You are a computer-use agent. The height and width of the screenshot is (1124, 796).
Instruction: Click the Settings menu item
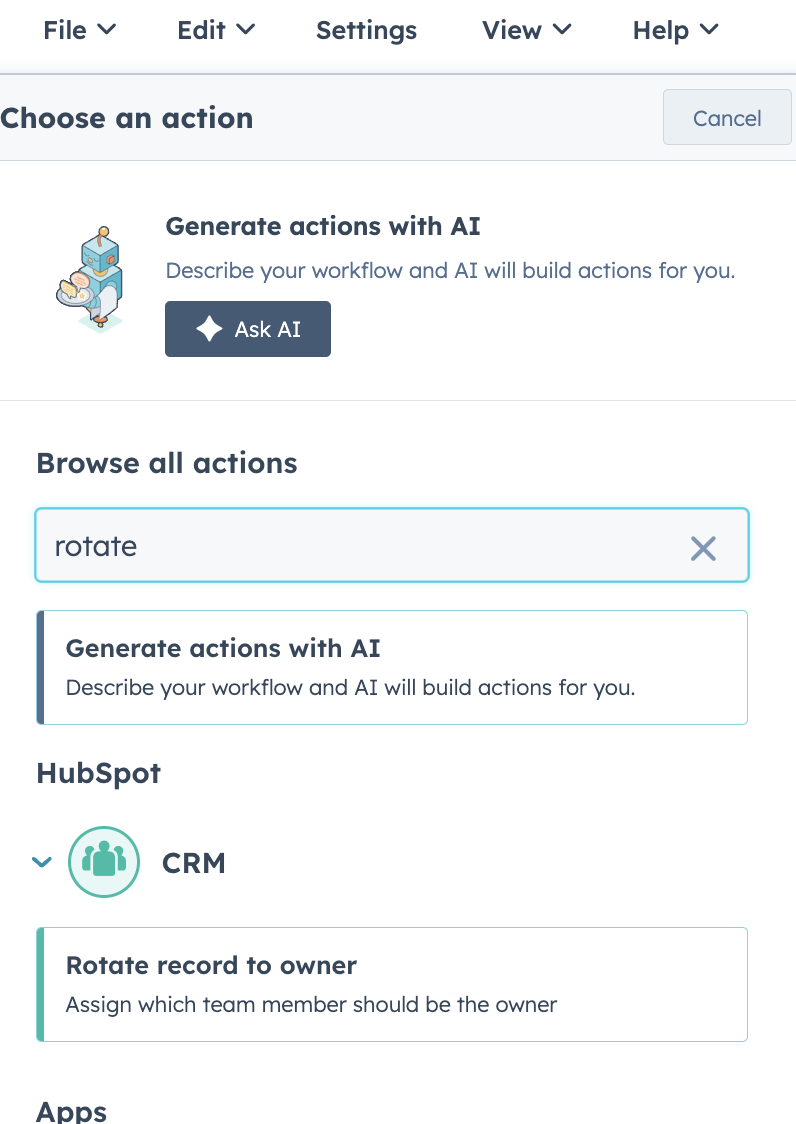pyautogui.click(x=366, y=30)
